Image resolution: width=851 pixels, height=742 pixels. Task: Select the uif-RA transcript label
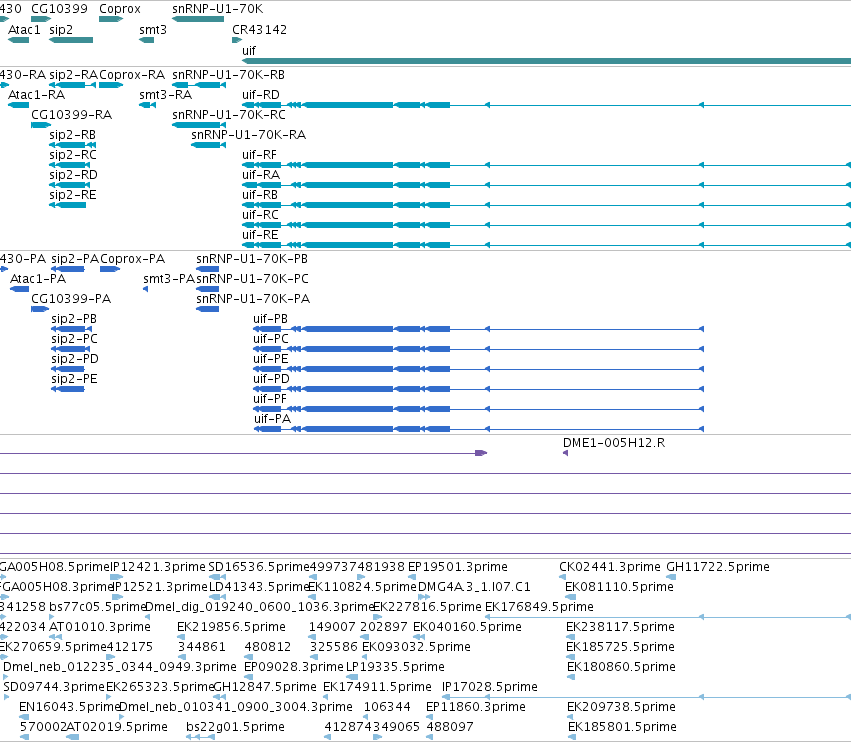[261, 175]
